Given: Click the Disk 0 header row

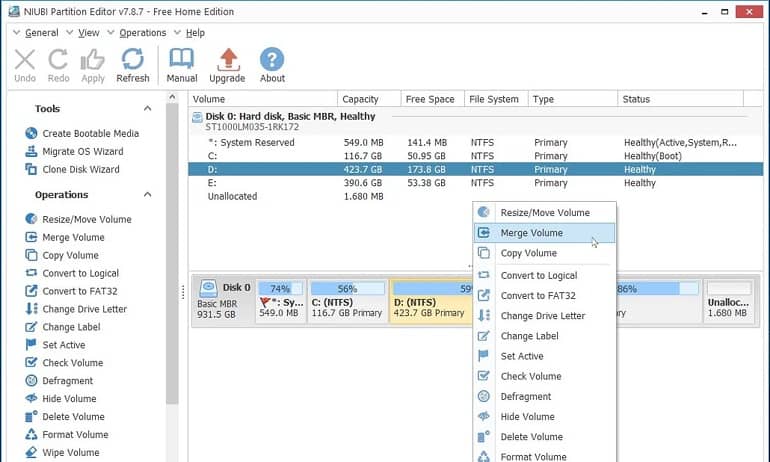Looking at the screenshot, I should 475,121.
